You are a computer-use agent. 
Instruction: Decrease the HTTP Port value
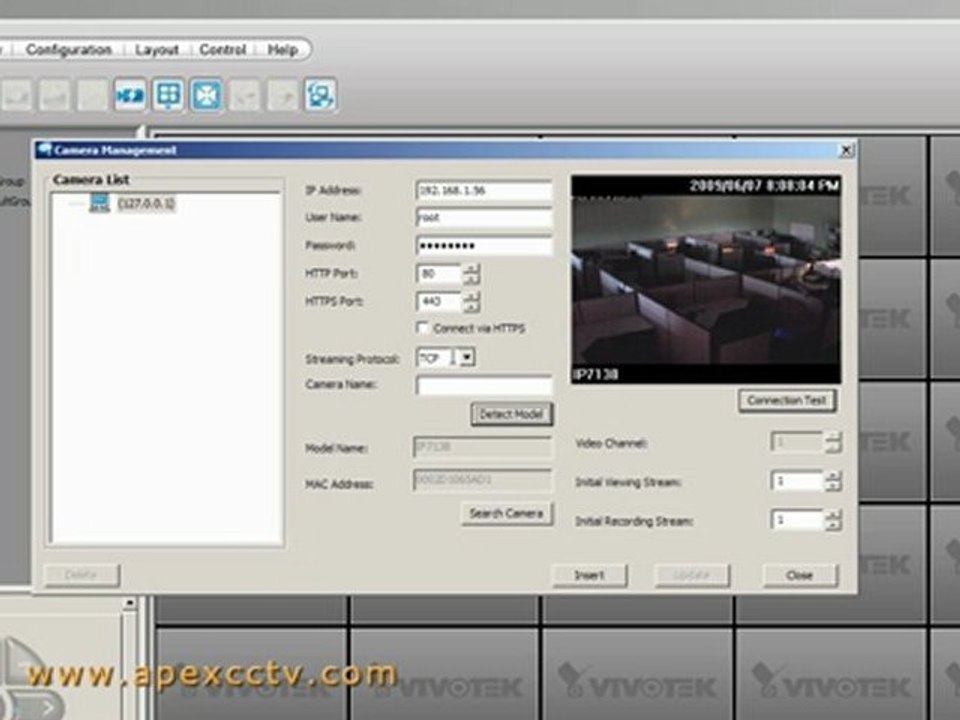[x=471, y=279]
